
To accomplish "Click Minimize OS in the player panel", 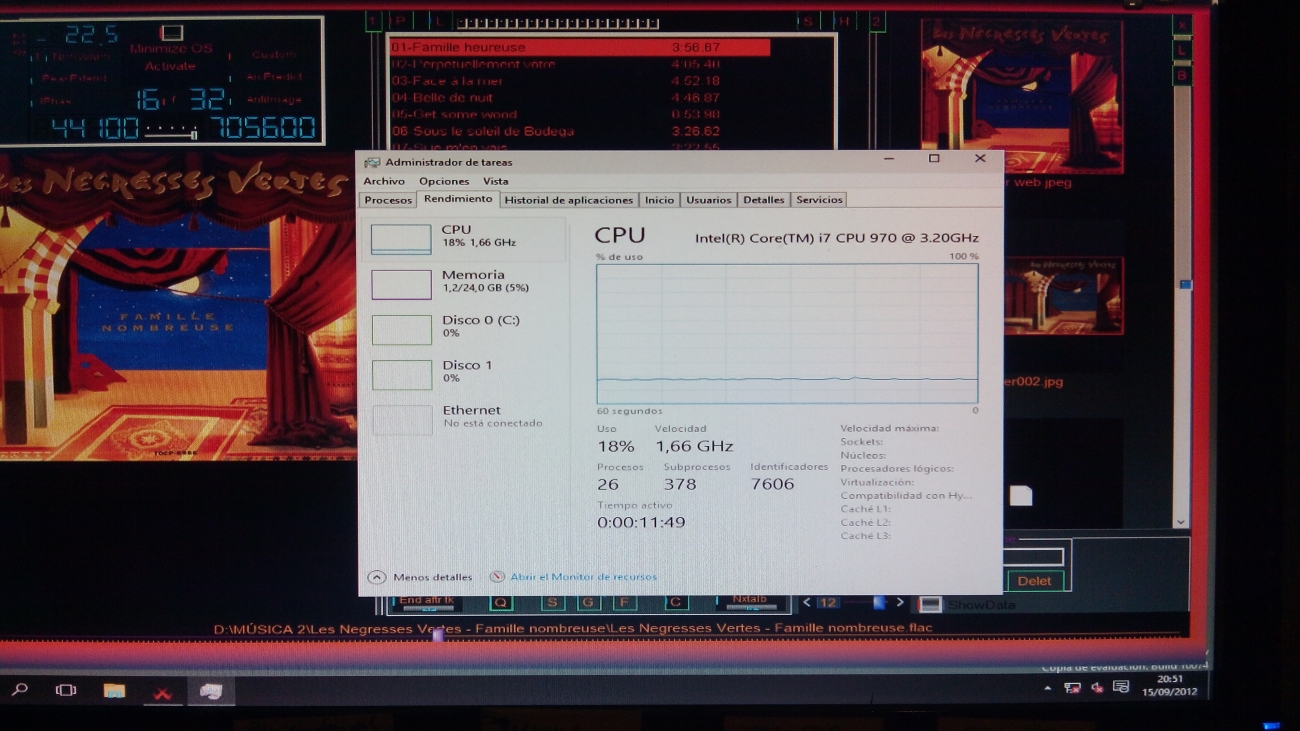I will 171,49.
